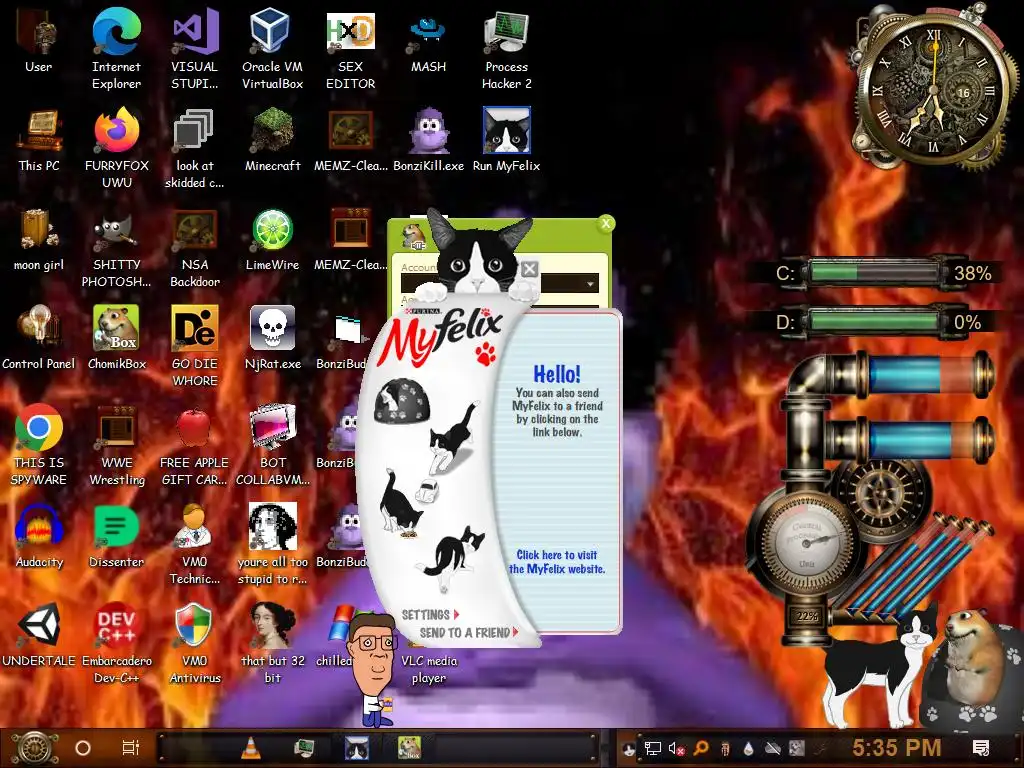Open Dissenter desktop icon
The width and height of the screenshot is (1024, 768).
tap(116, 526)
